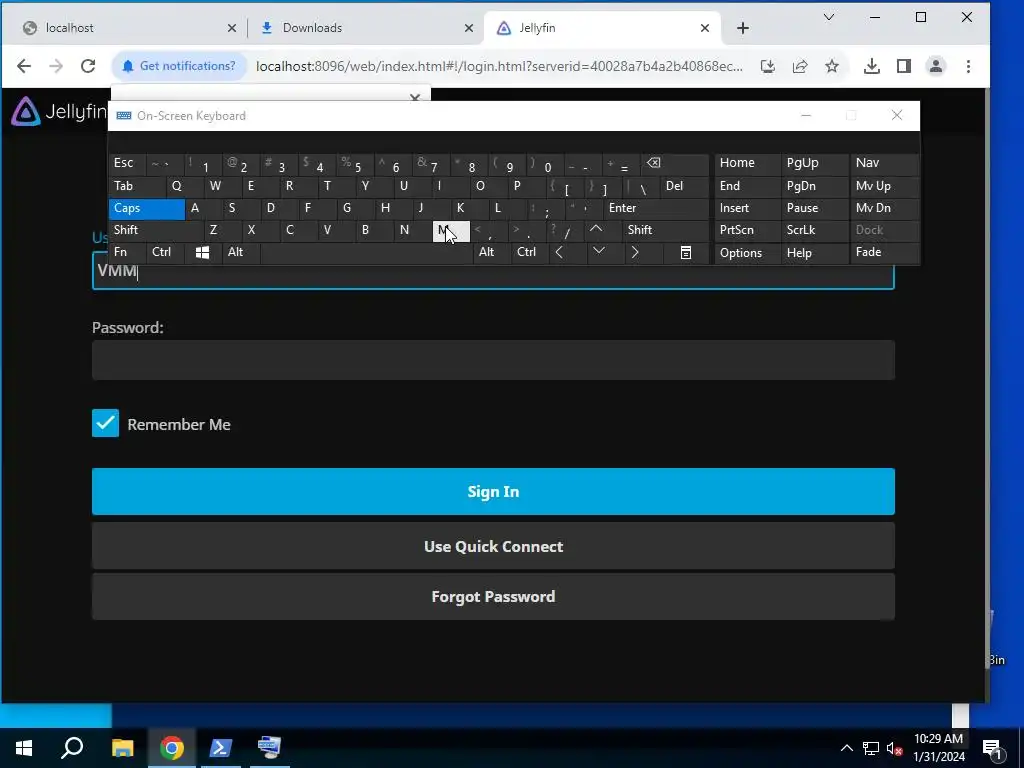Toggle the left Alt key
1024x768 pixels.
point(240,252)
